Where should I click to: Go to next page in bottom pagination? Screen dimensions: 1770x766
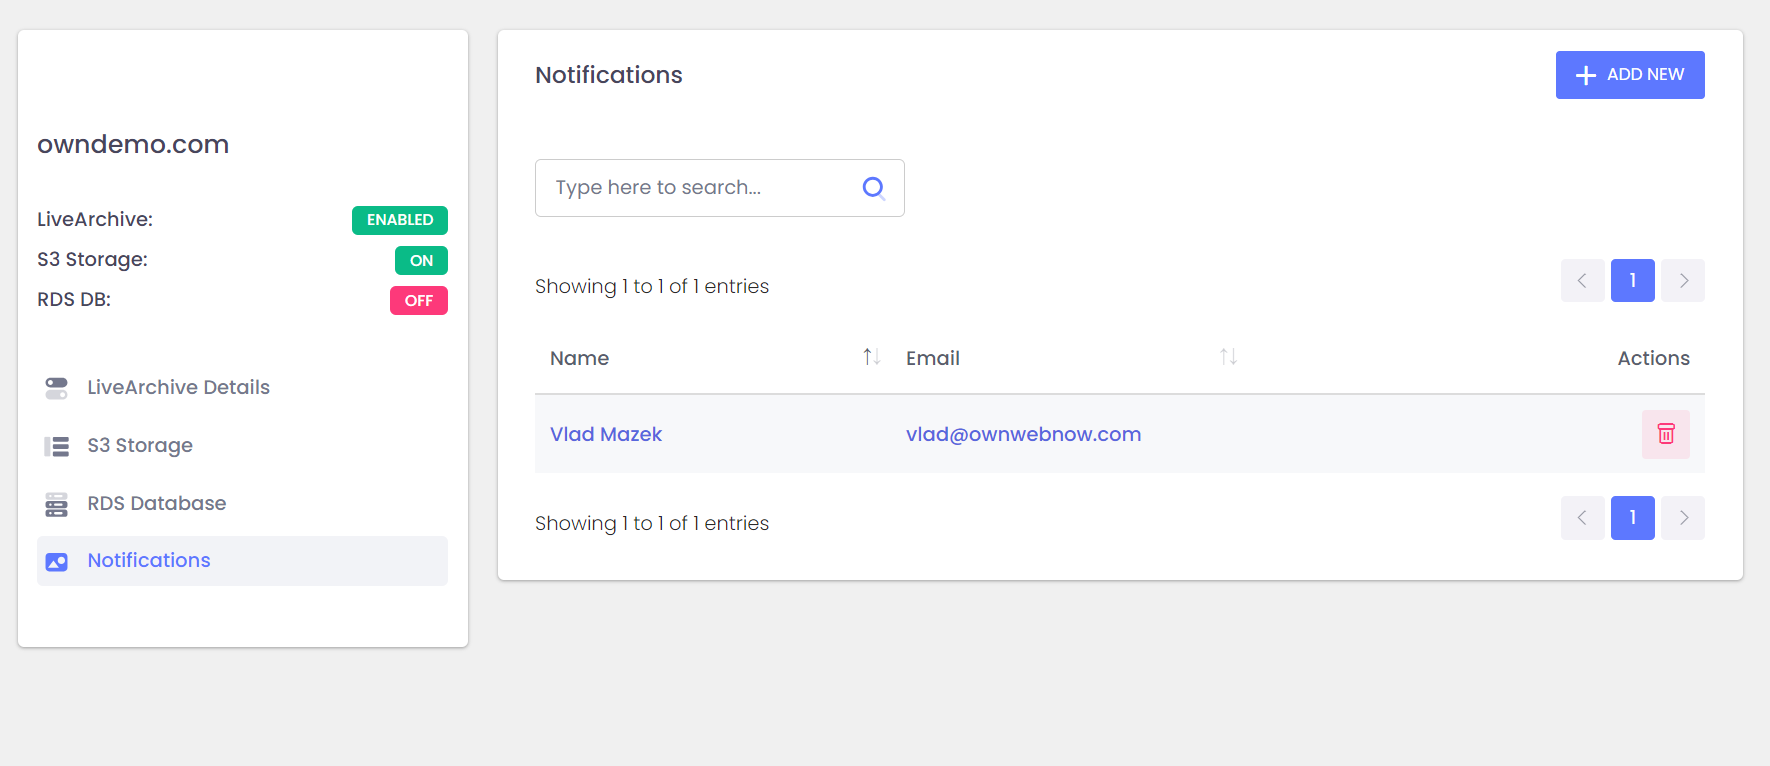[1683, 518]
